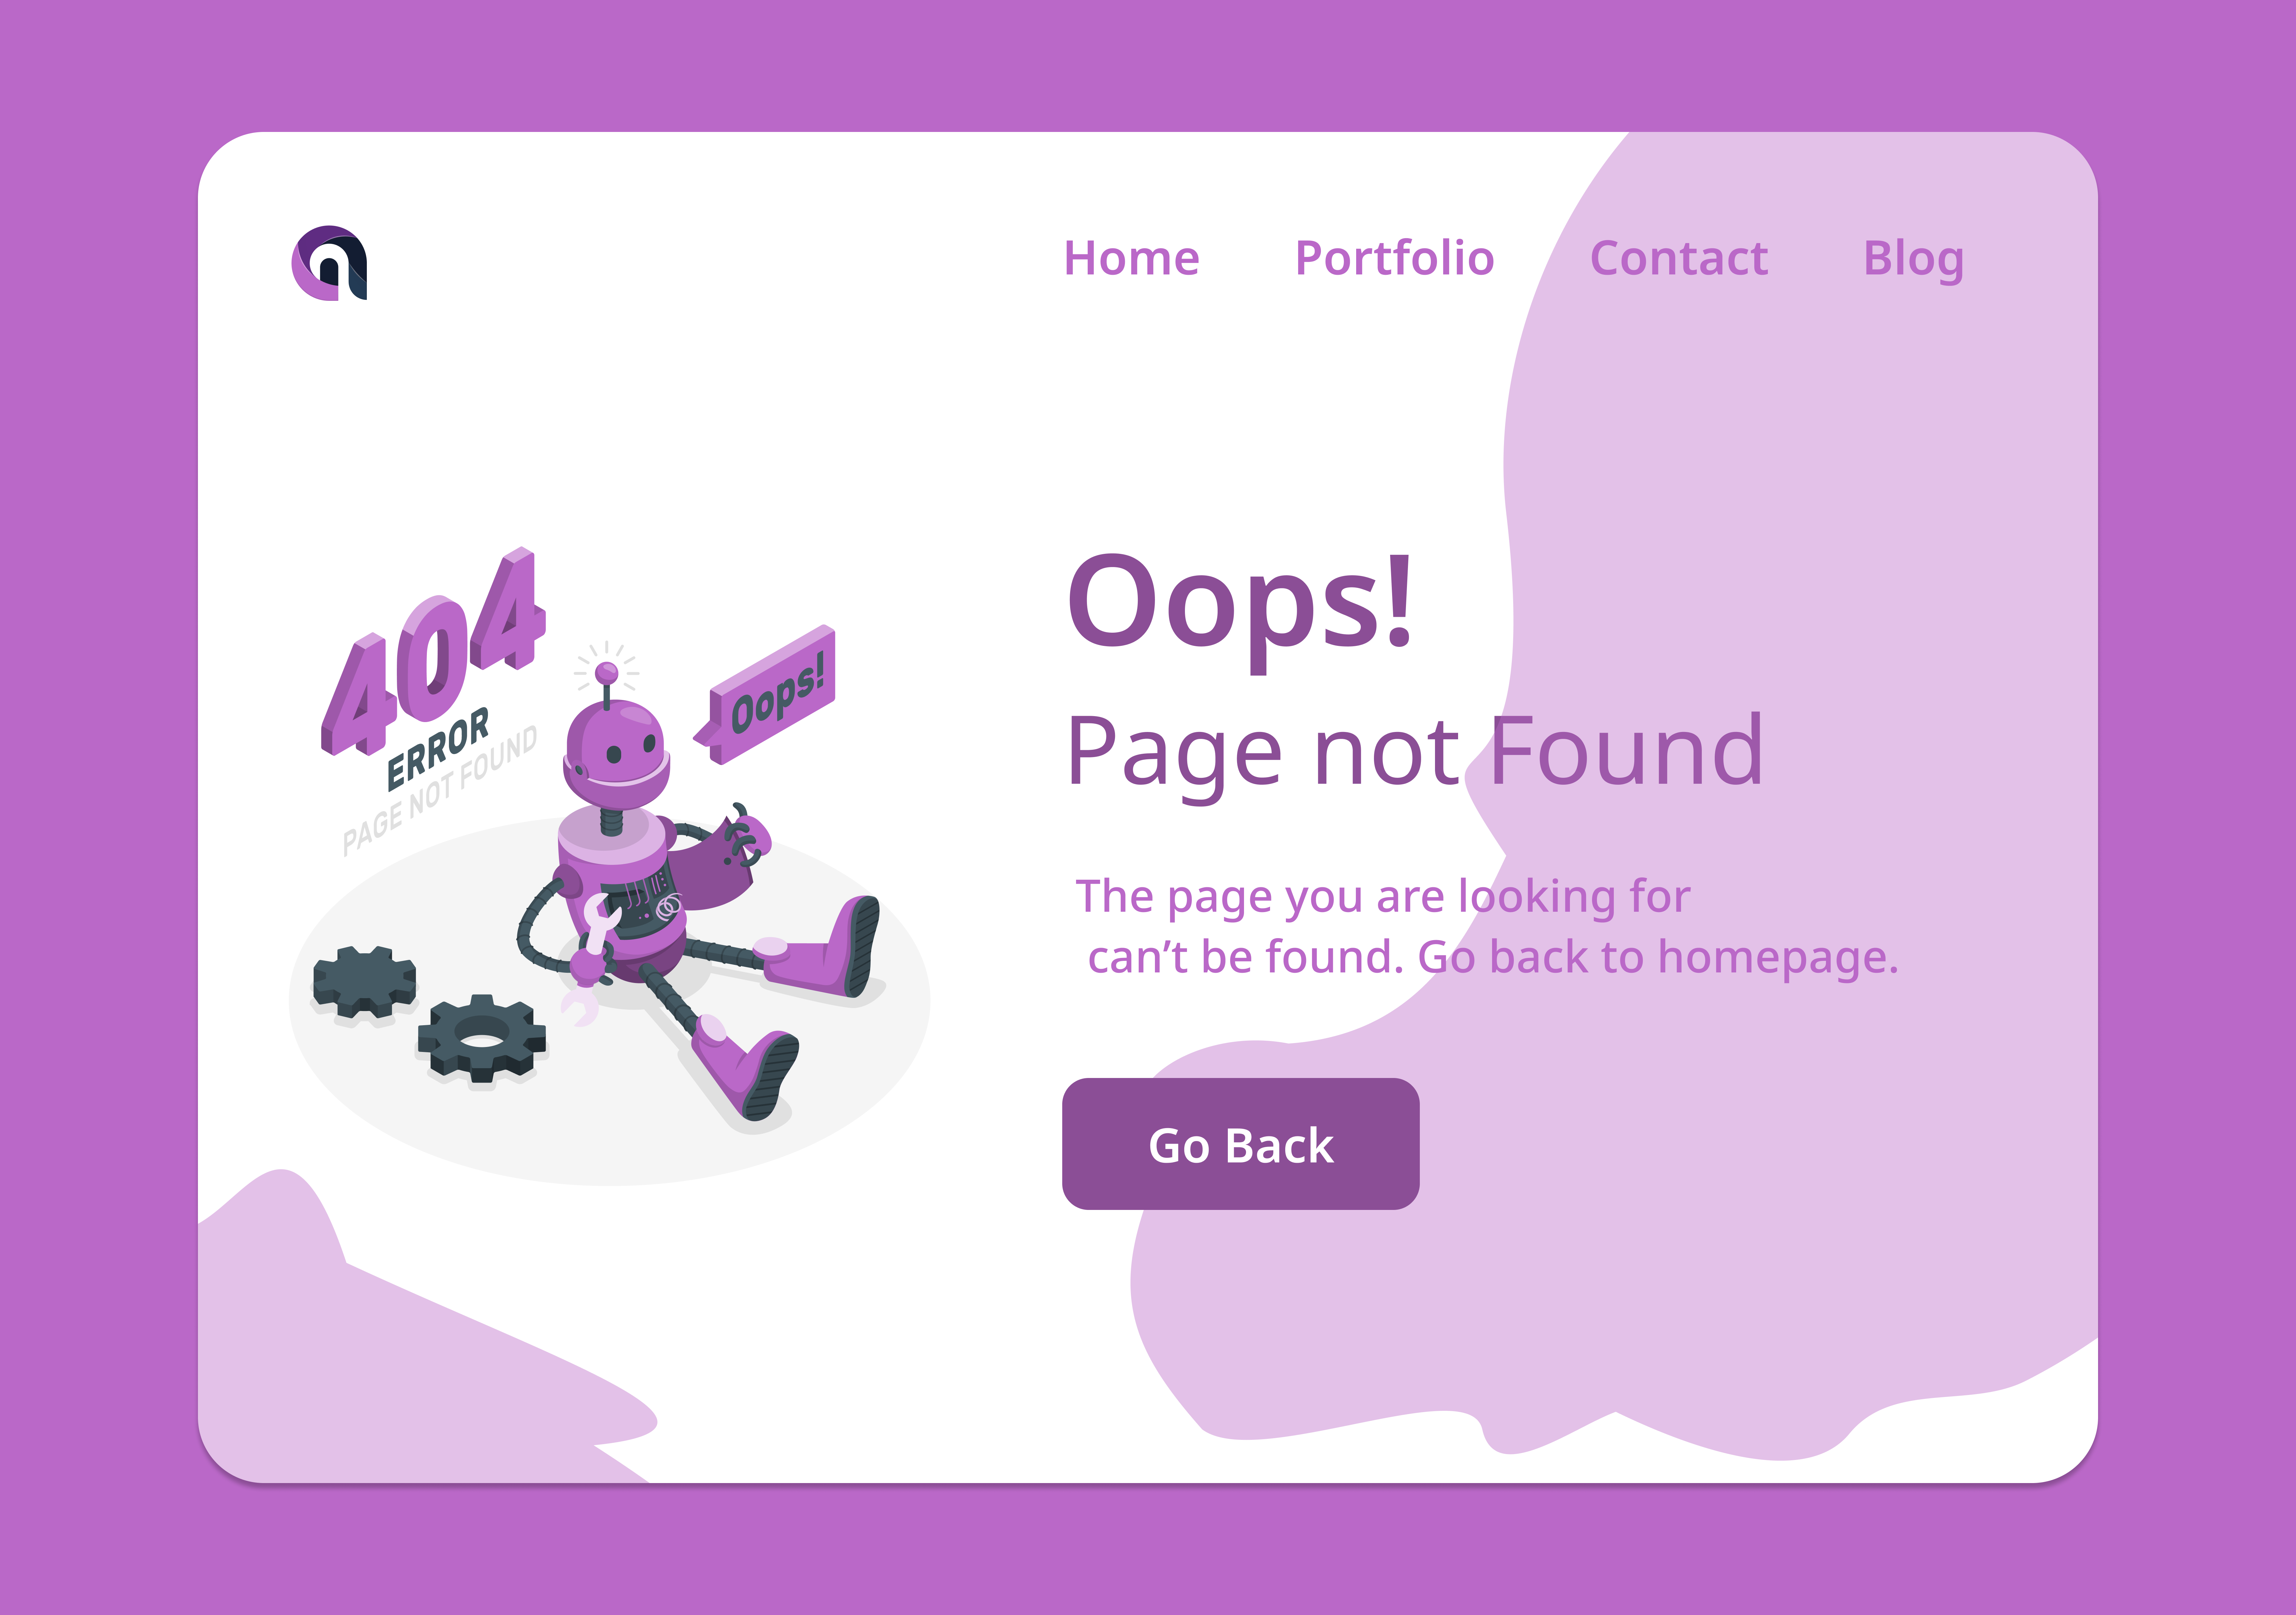This screenshot has height=1615, width=2296.
Task: Click the Go Back button
Action: point(1240,1144)
